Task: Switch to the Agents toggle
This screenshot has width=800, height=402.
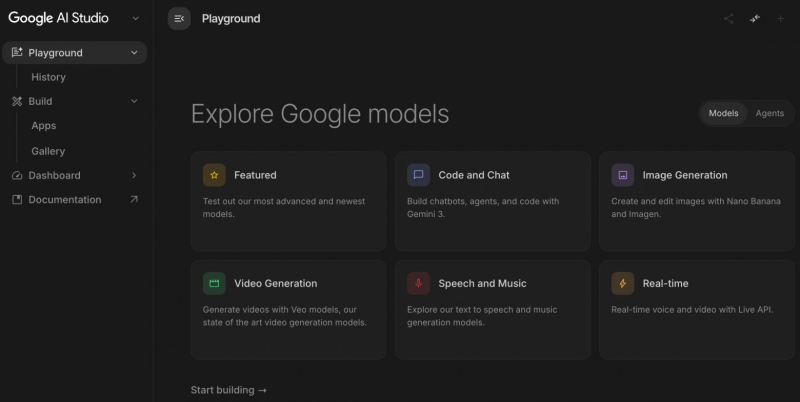Action: [x=769, y=113]
